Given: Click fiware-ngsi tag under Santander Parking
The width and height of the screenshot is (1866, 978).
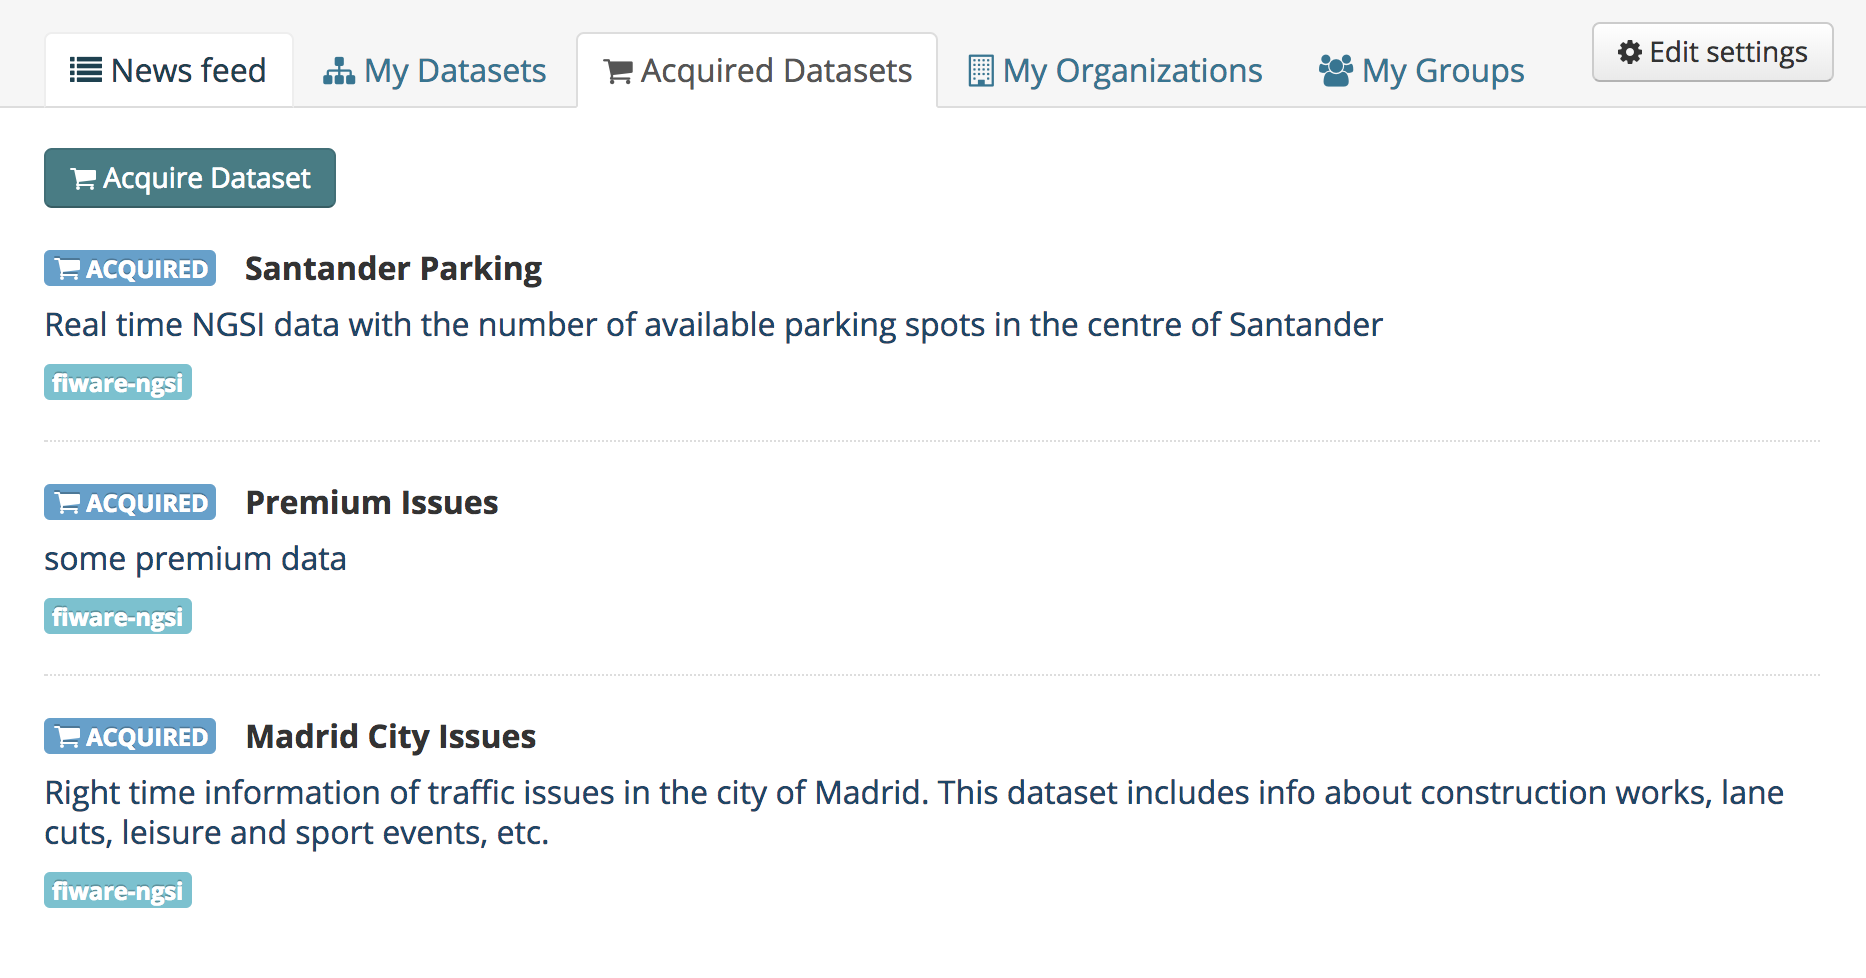Looking at the screenshot, I should coord(118,382).
